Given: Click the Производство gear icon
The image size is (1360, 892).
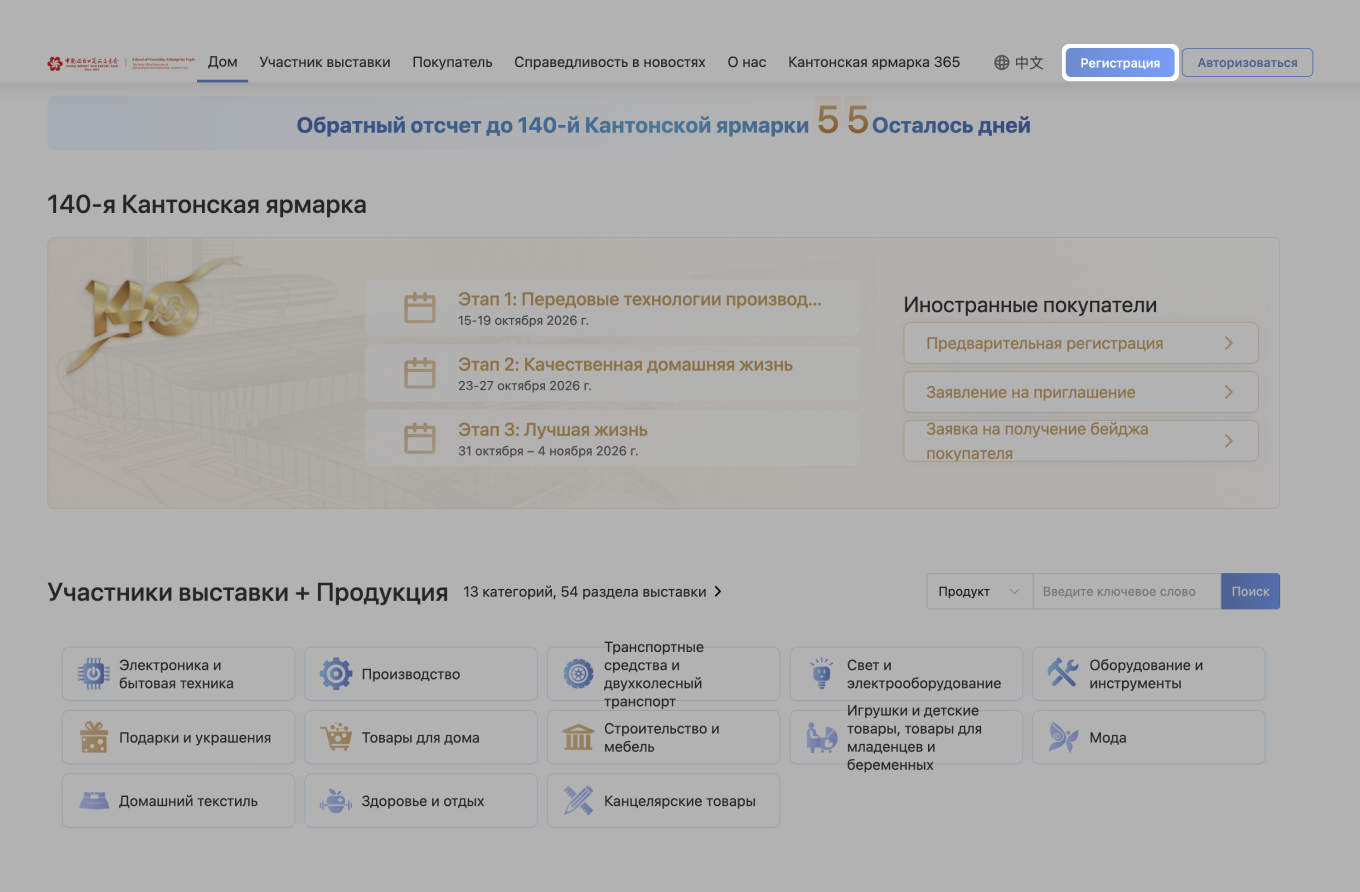Looking at the screenshot, I should (336, 674).
